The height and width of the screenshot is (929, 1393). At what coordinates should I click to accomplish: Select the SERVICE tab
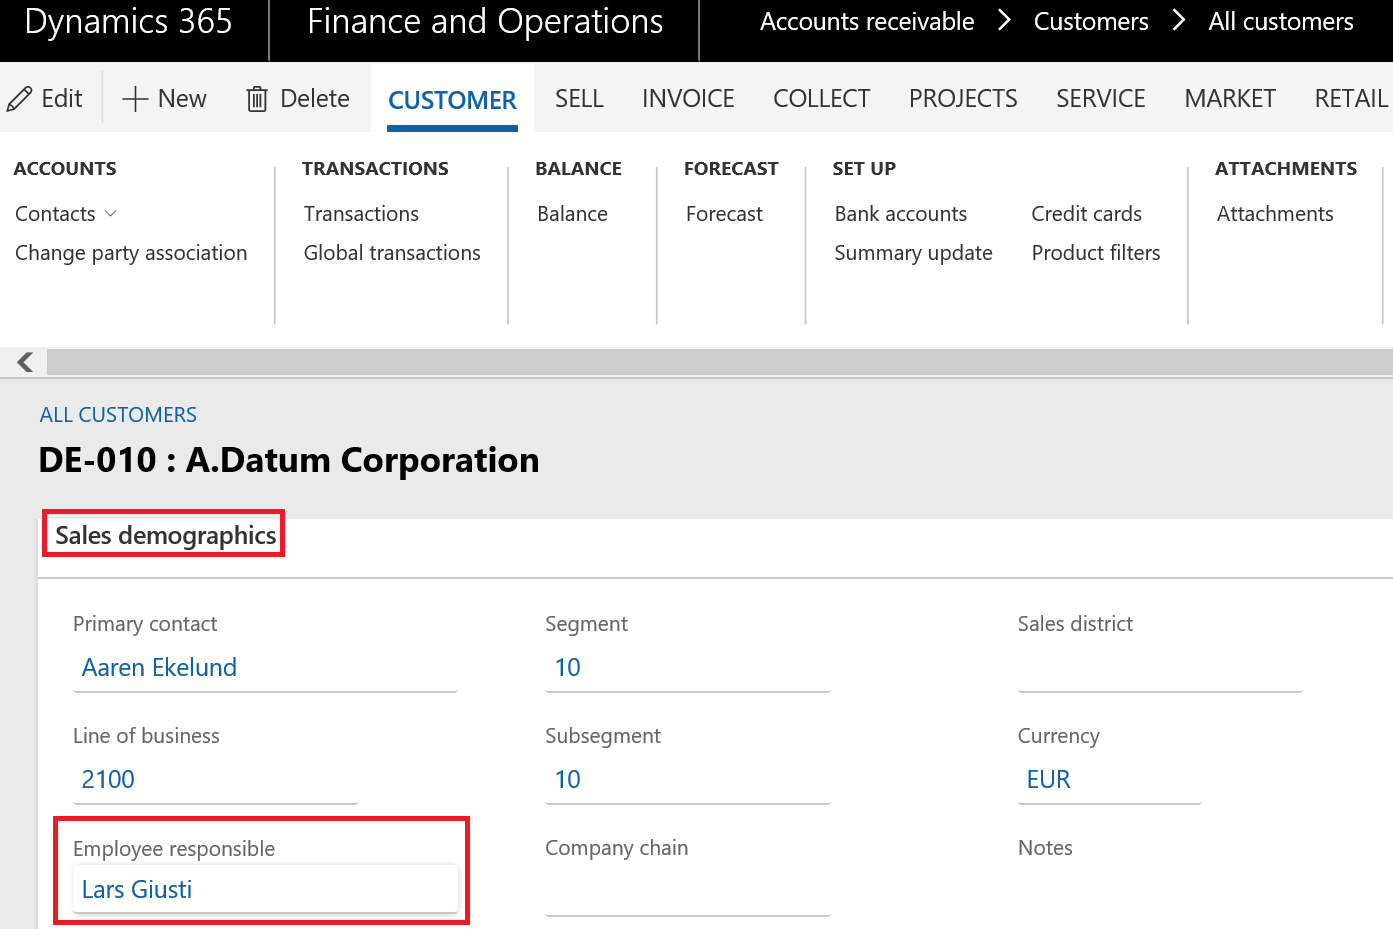[x=1101, y=99]
